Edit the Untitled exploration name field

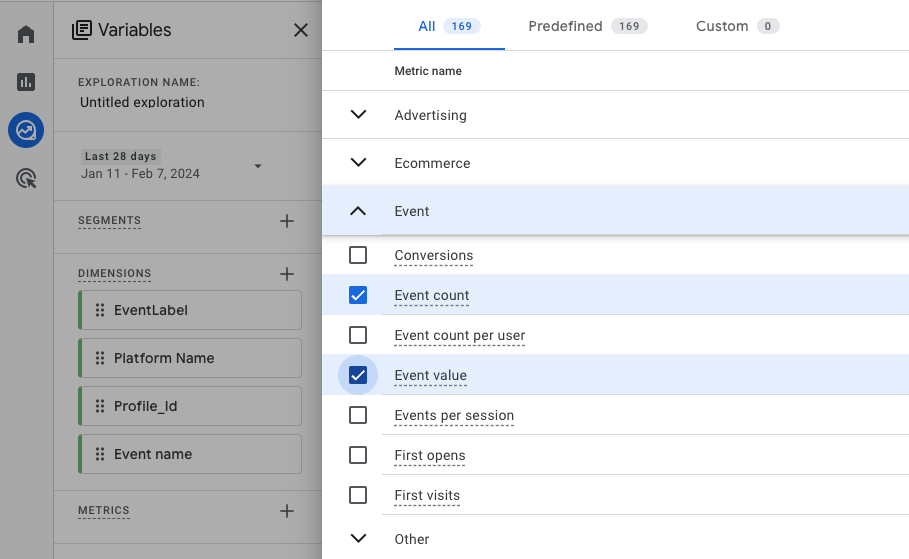[142, 103]
